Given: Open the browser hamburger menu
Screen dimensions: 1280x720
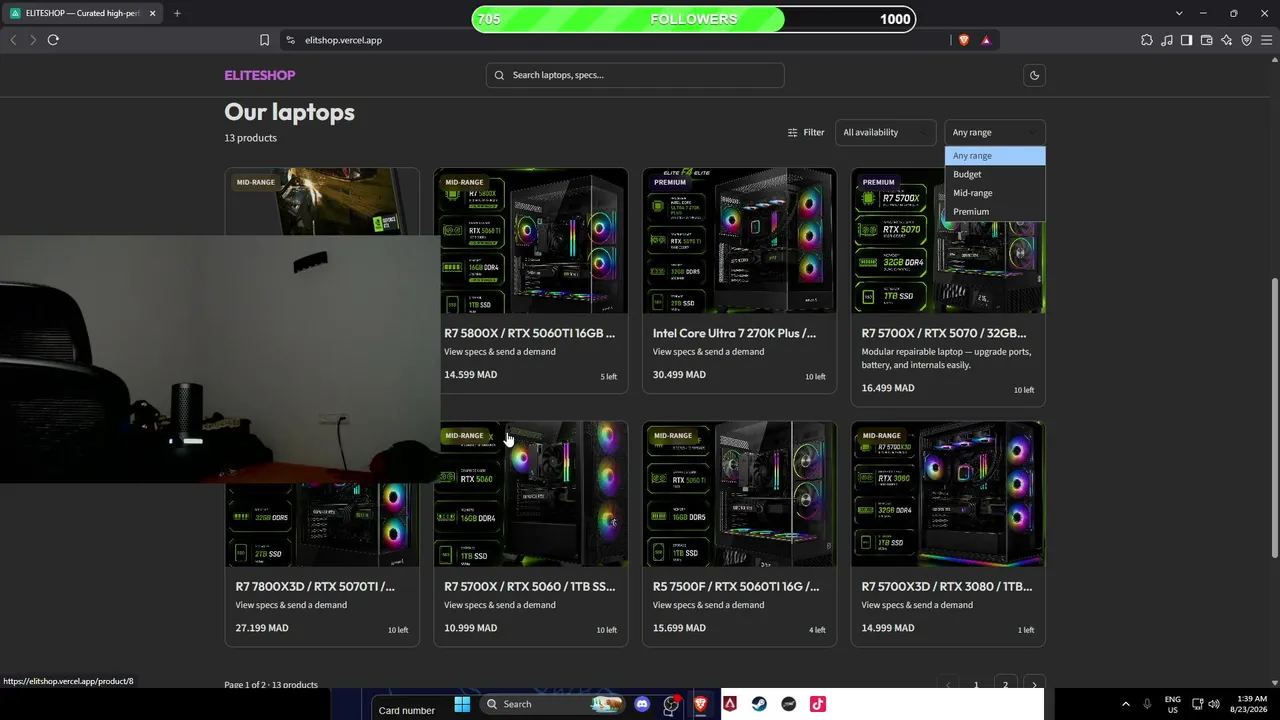Looking at the screenshot, I should point(1267,40).
